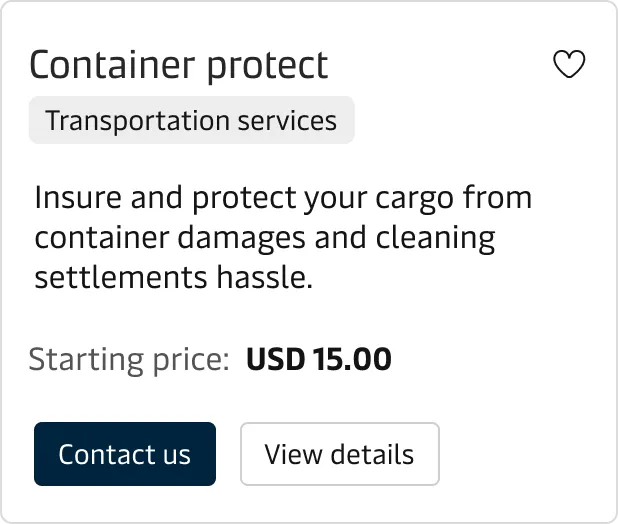Click the grey Transportation services chip

[x=191, y=121]
